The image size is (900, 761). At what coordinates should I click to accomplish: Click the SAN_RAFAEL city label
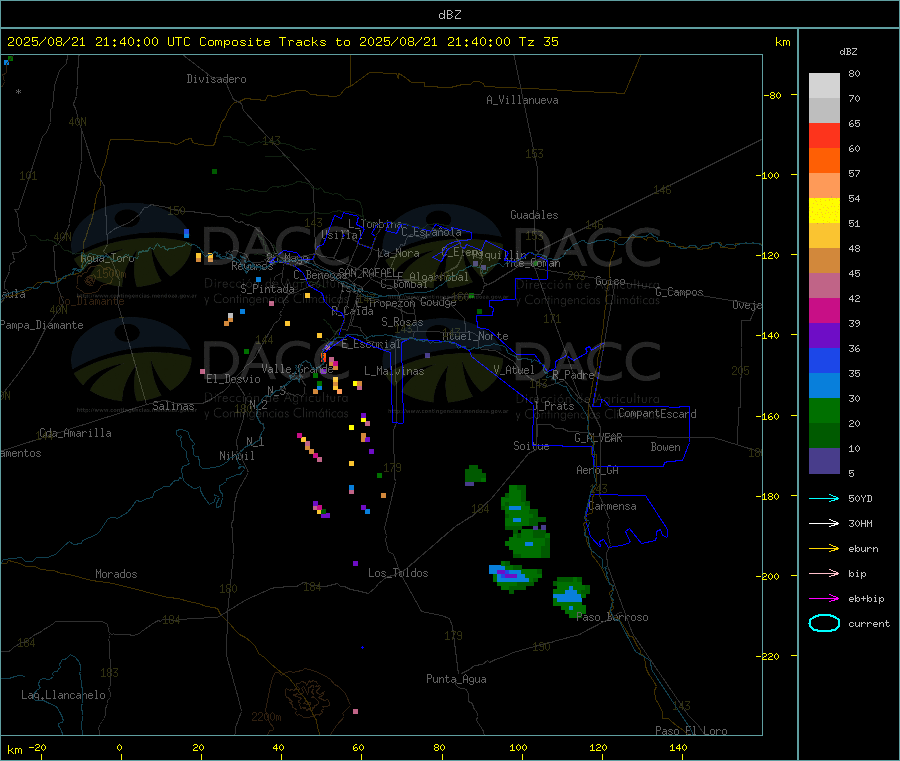367,272
